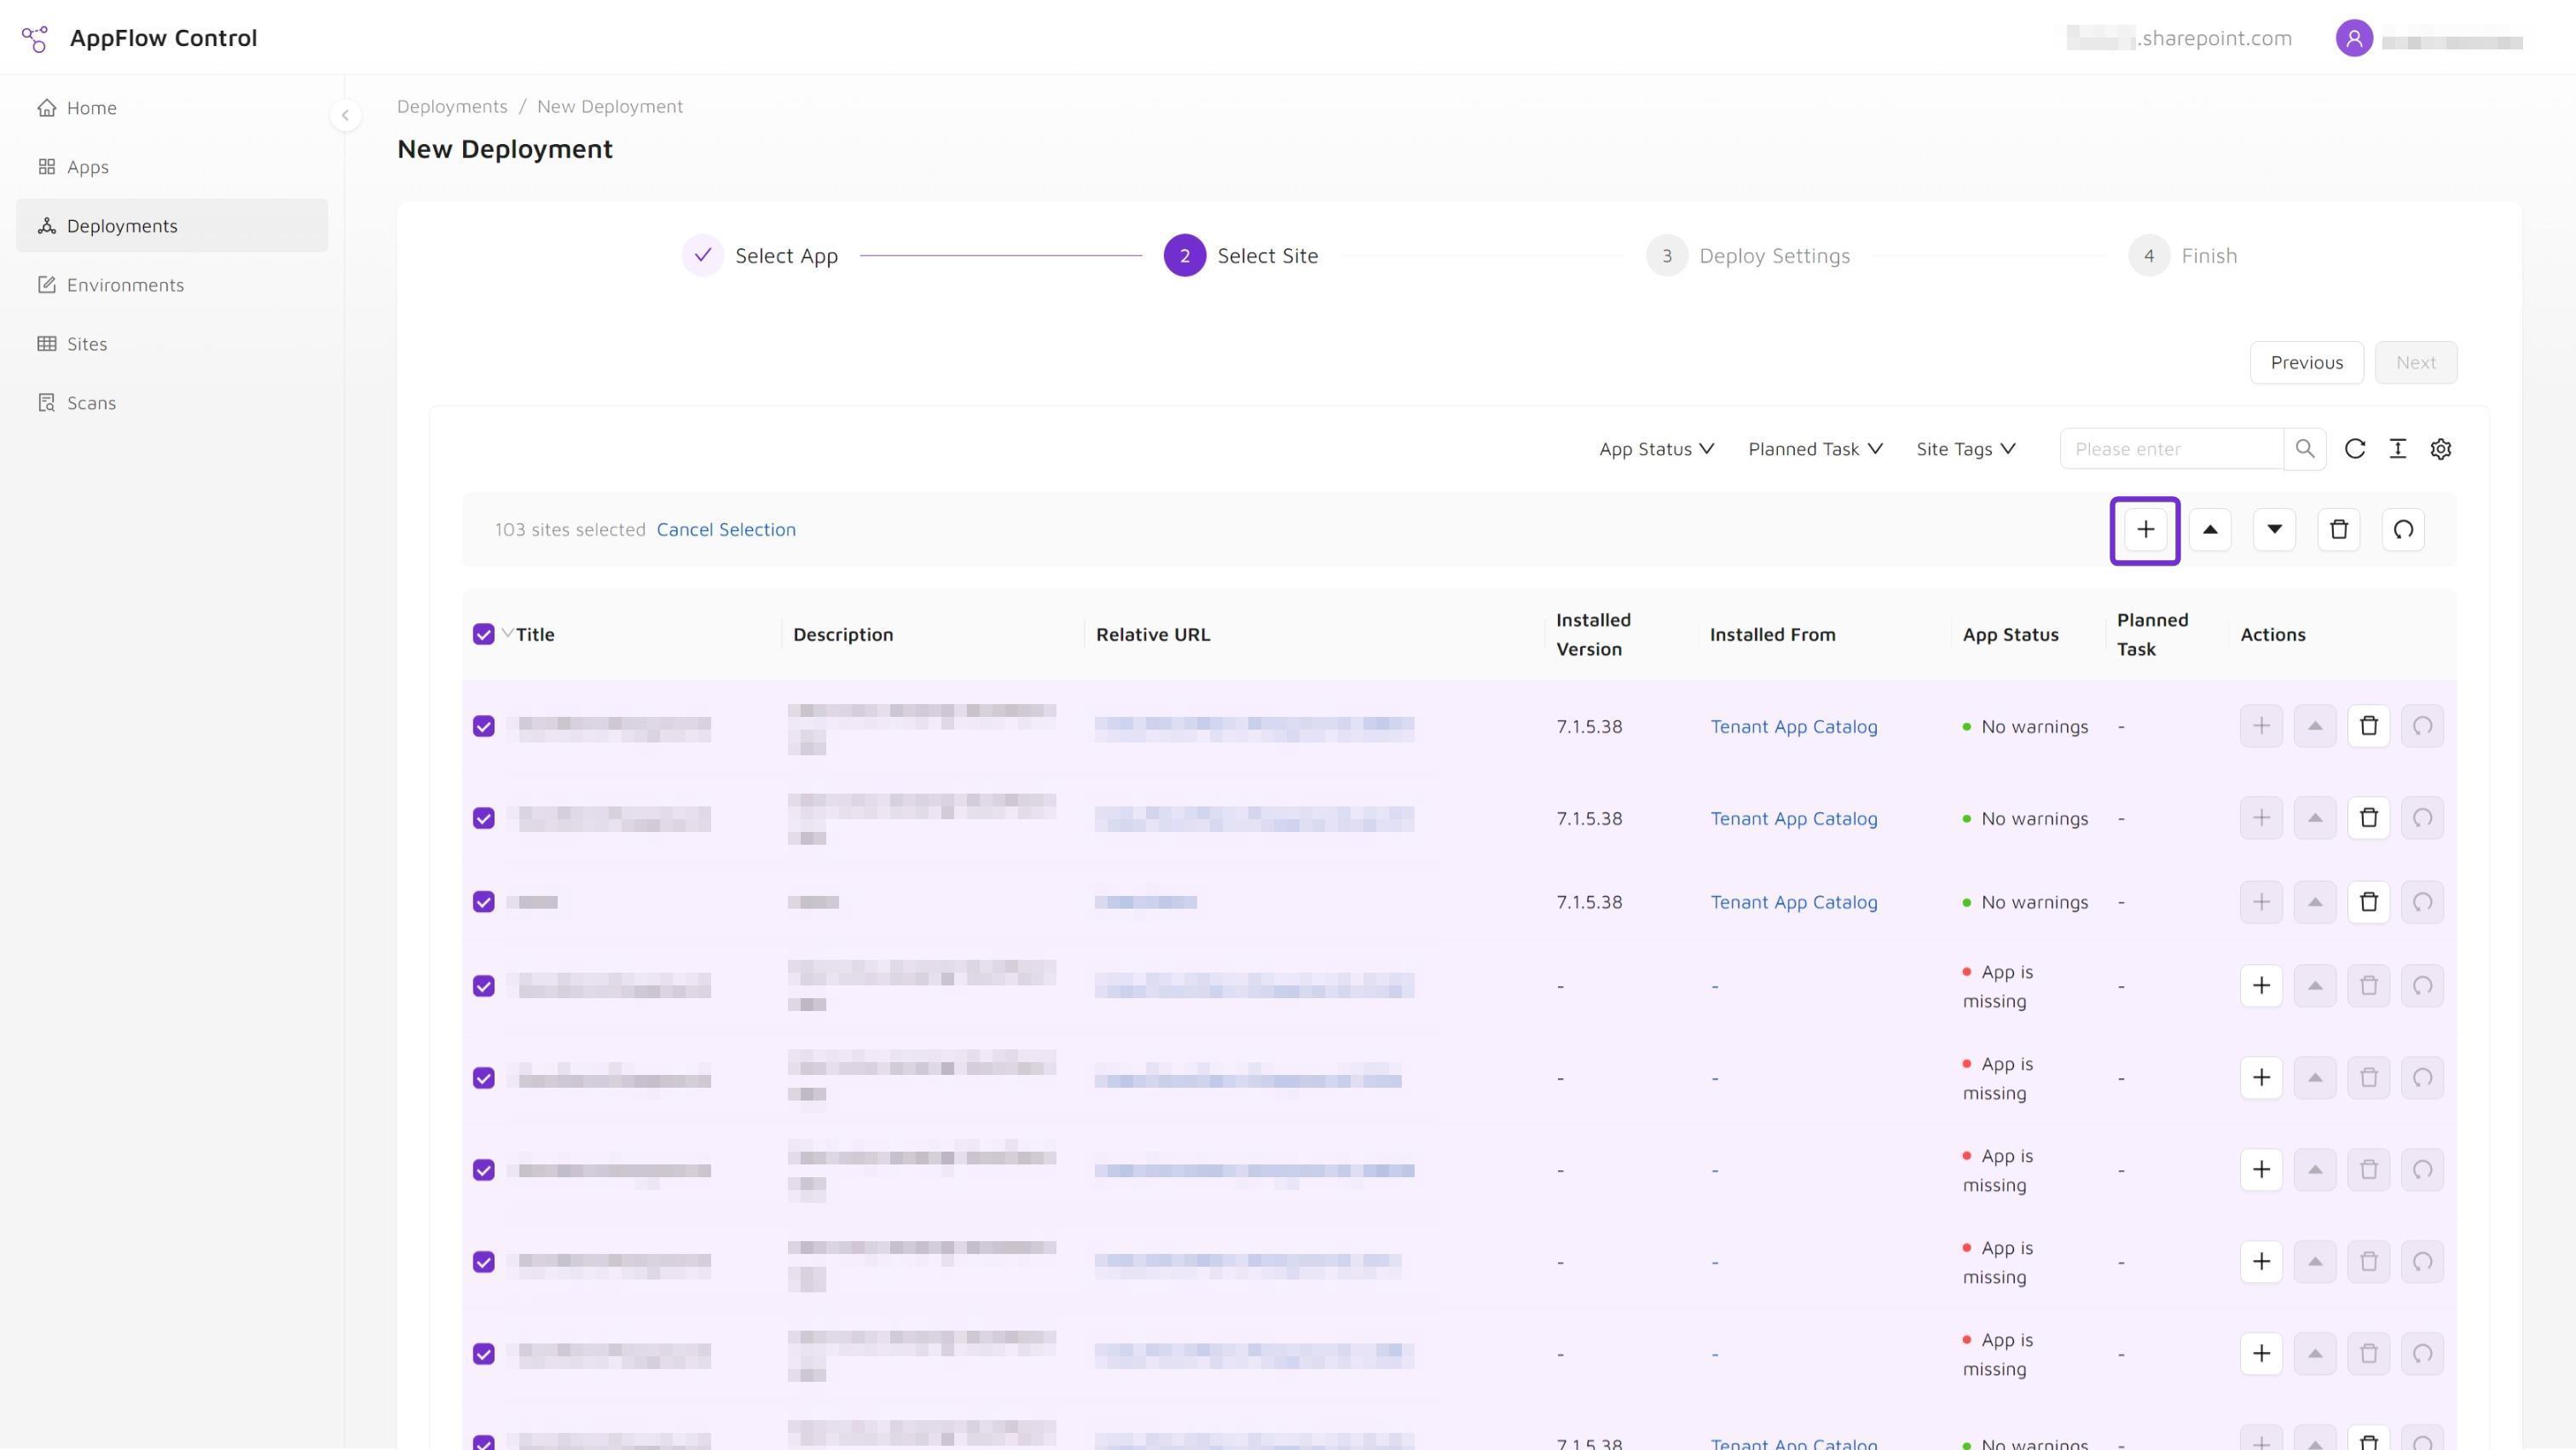Image resolution: width=2576 pixels, height=1450 pixels.
Task: Open the user avatar menu
Action: point(2354,38)
